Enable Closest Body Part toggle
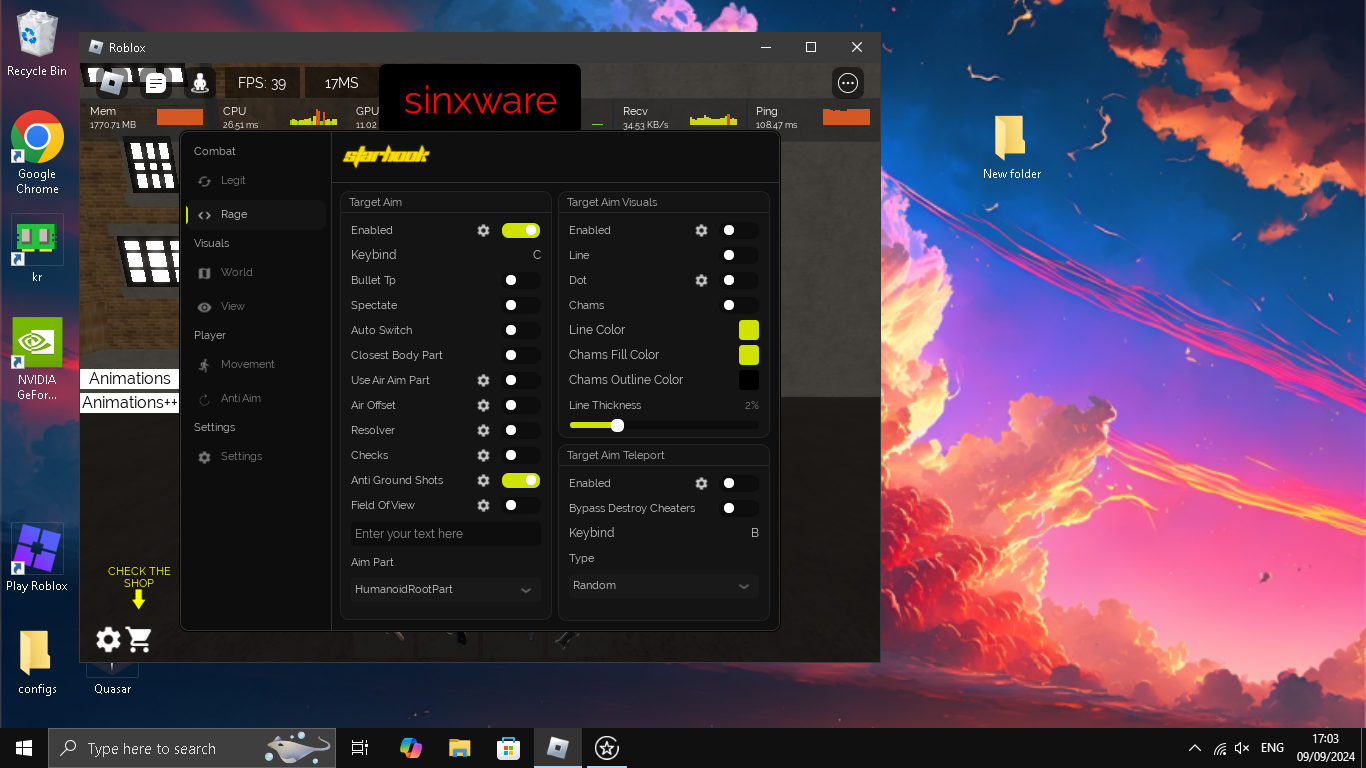Screen dimensions: 1366x768 [521, 355]
